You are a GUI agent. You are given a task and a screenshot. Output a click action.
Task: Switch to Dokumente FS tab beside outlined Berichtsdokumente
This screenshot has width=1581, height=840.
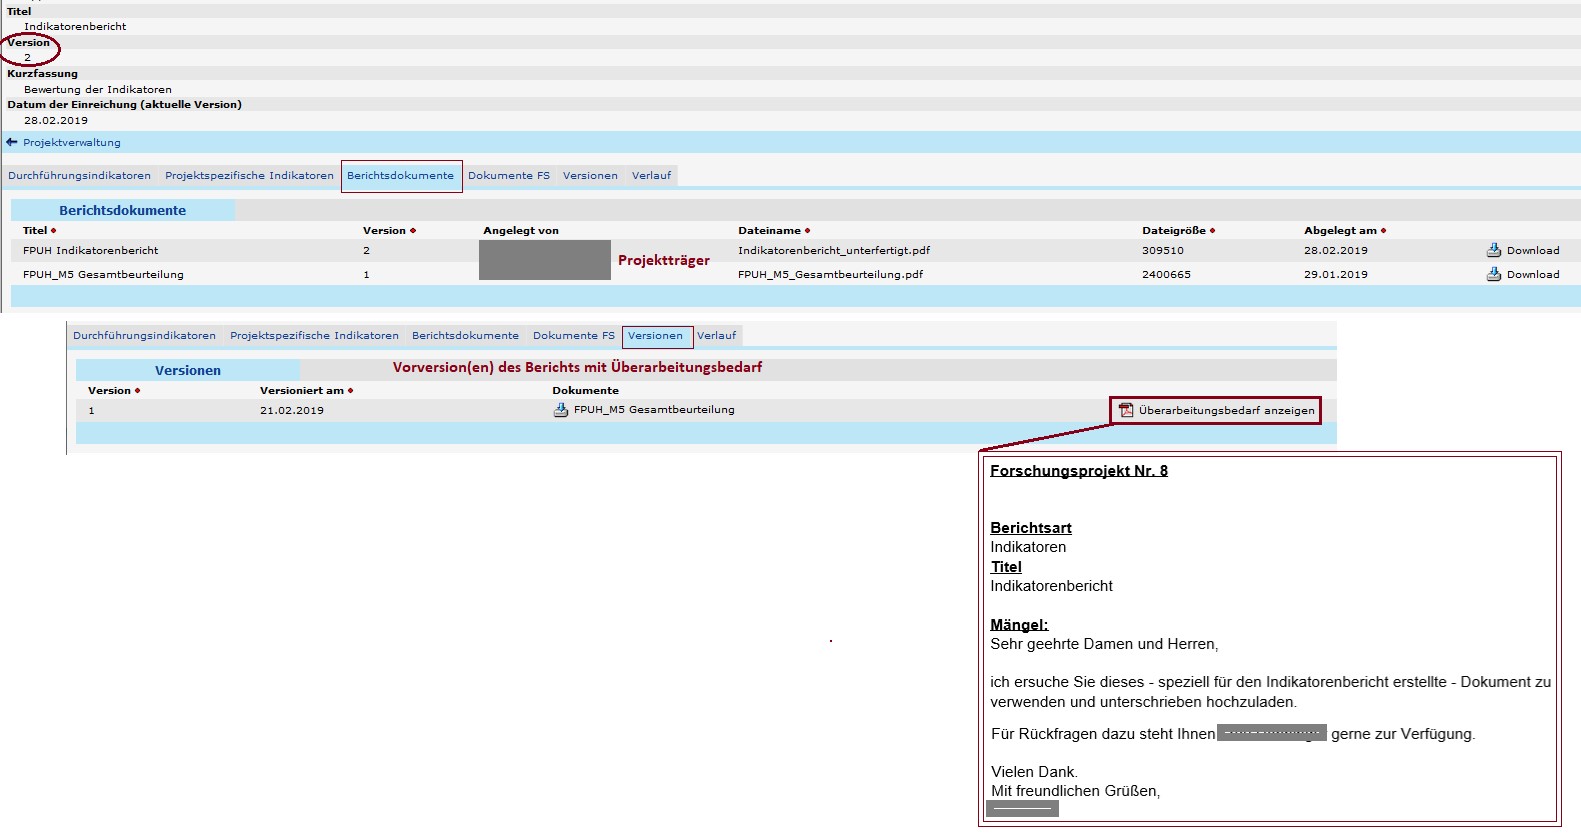508,176
